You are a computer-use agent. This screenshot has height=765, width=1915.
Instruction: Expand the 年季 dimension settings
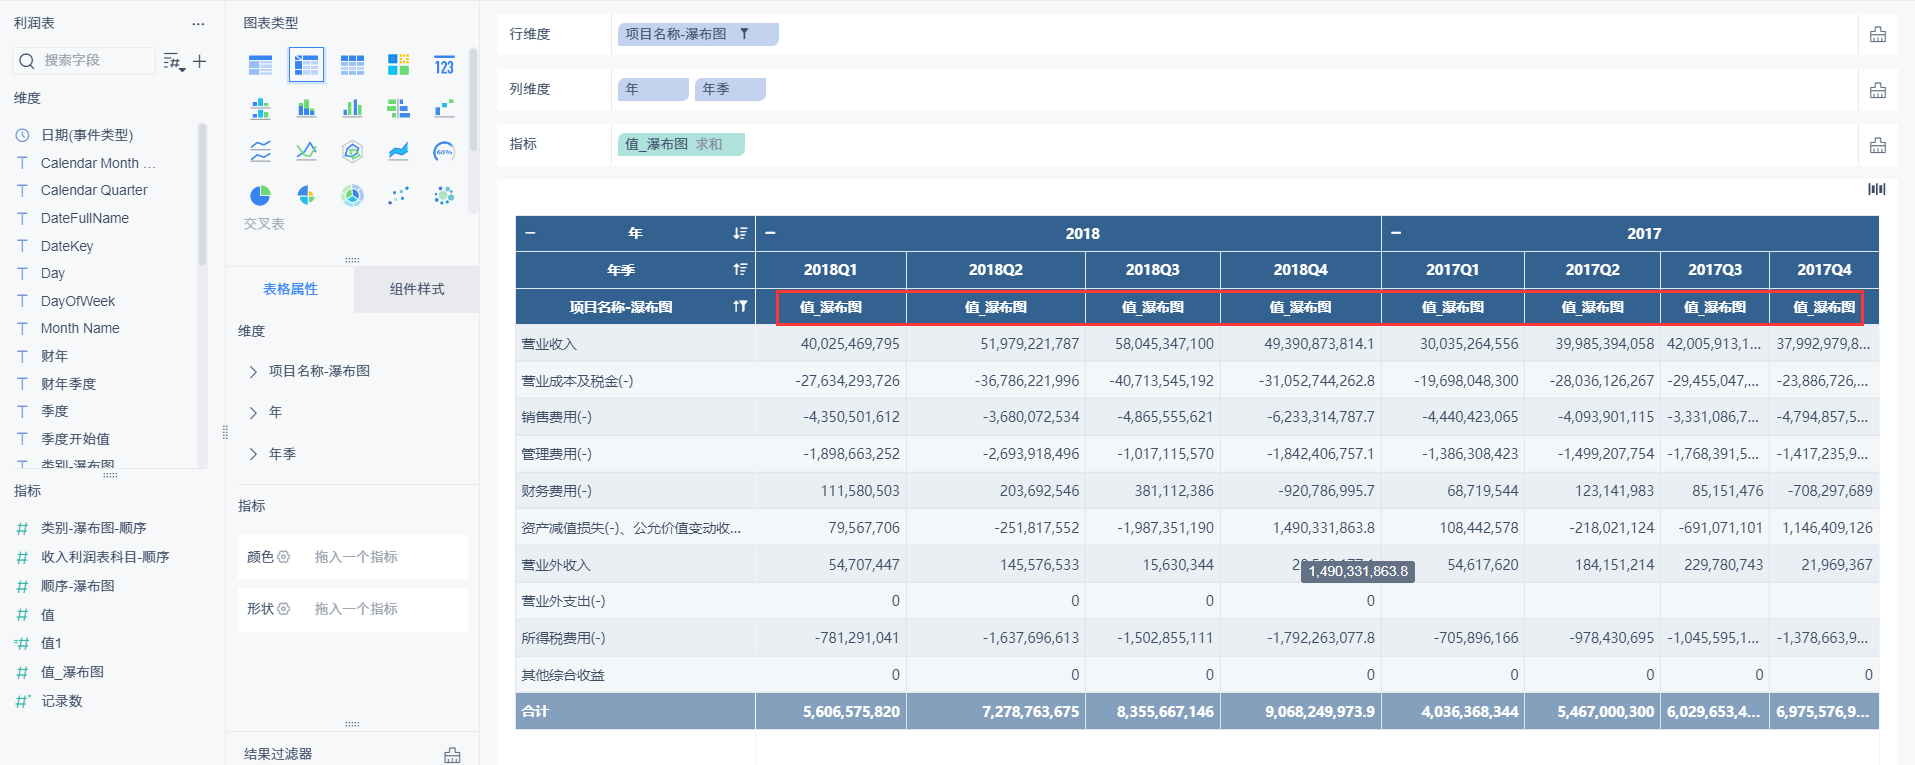click(253, 454)
